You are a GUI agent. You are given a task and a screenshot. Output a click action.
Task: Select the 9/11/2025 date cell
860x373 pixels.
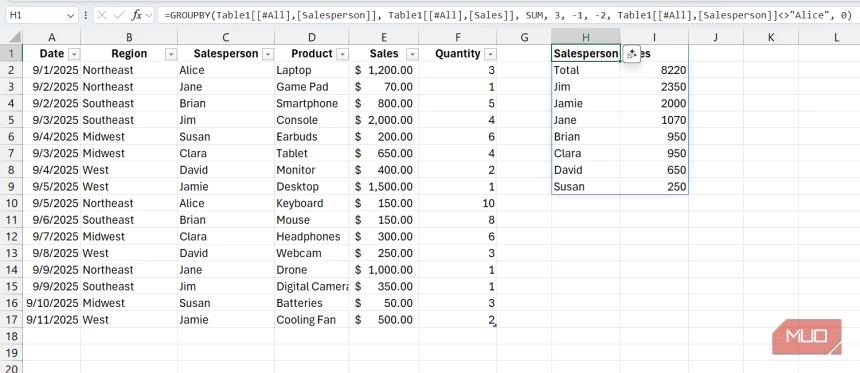52,320
